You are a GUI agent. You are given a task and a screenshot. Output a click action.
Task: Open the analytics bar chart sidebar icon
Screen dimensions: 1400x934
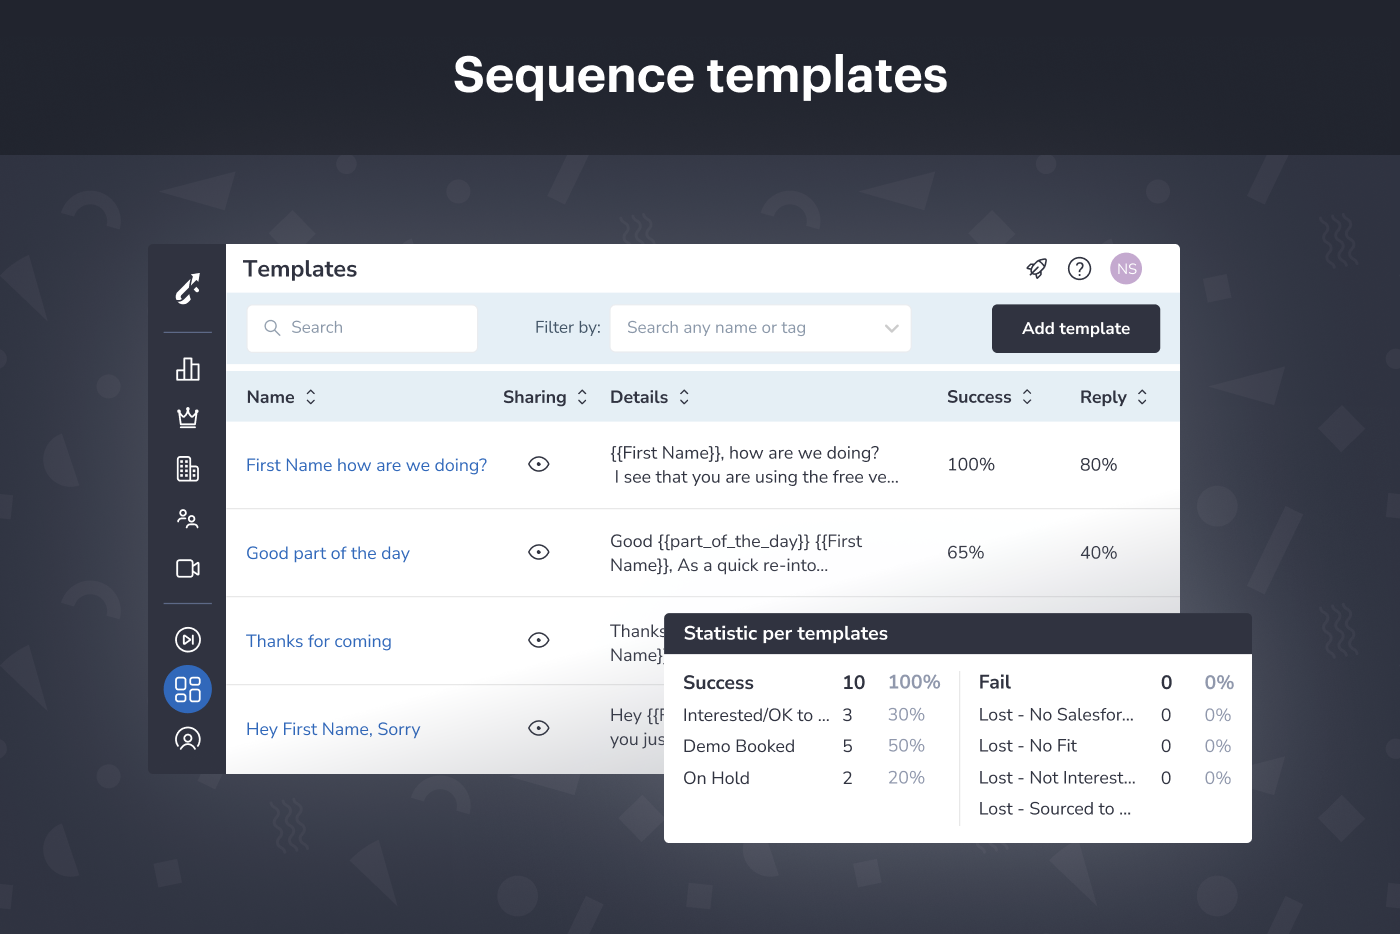coord(187,369)
